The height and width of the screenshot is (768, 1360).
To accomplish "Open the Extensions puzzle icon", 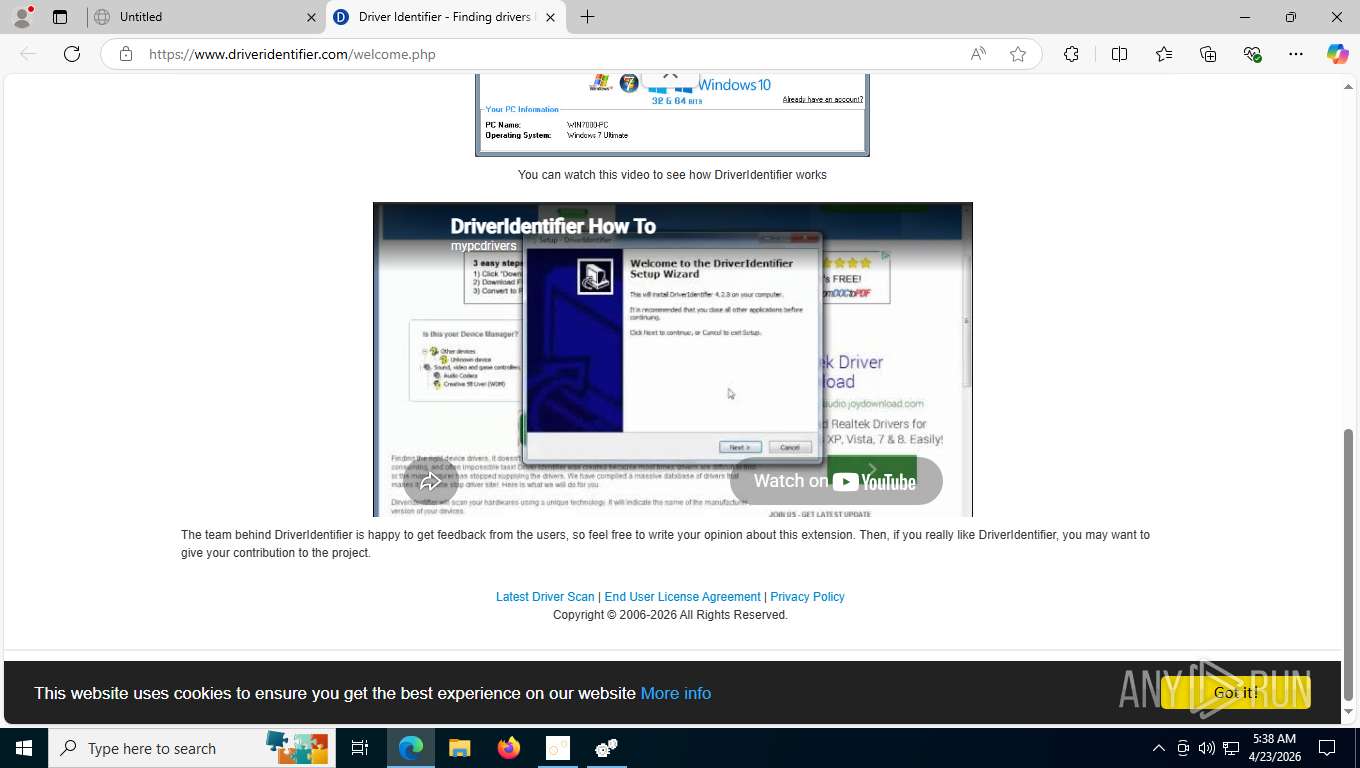I will point(1071,54).
